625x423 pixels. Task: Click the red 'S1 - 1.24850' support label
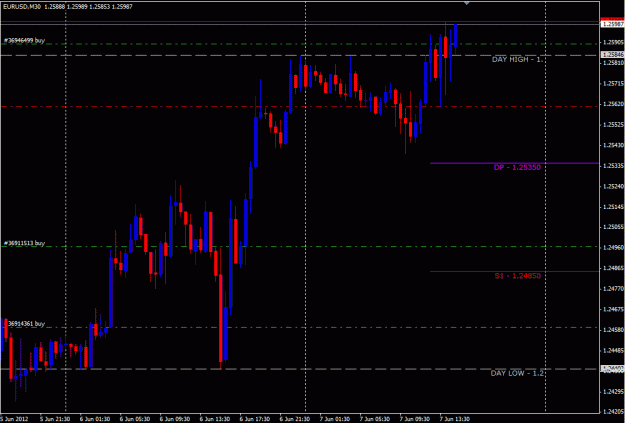[x=517, y=275]
